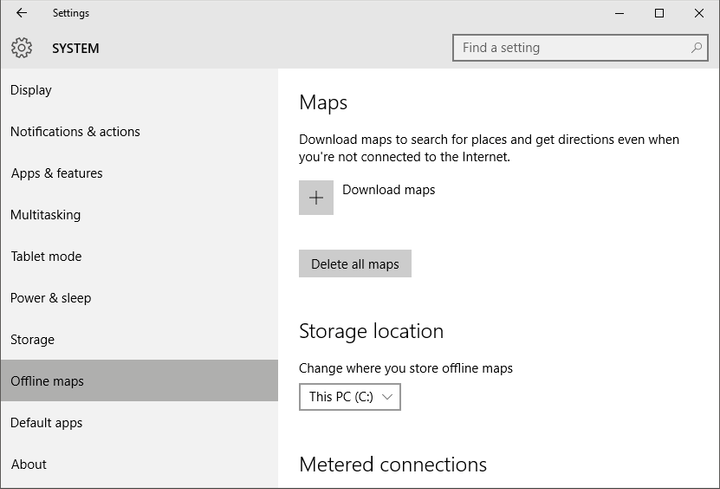The height and width of the screenshot is (489, 720).
Task: Open Storage settings
Action: (139, 339)
